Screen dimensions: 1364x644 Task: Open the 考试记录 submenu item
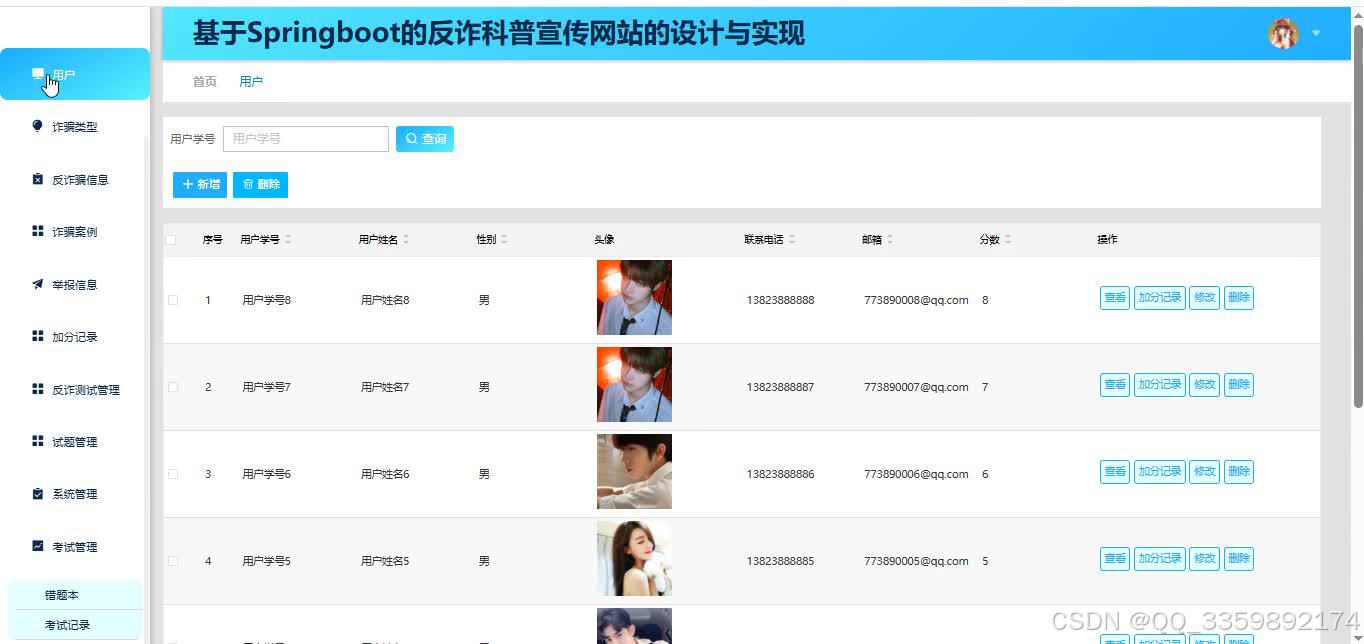pyautogui.click(x=76, y=625)
